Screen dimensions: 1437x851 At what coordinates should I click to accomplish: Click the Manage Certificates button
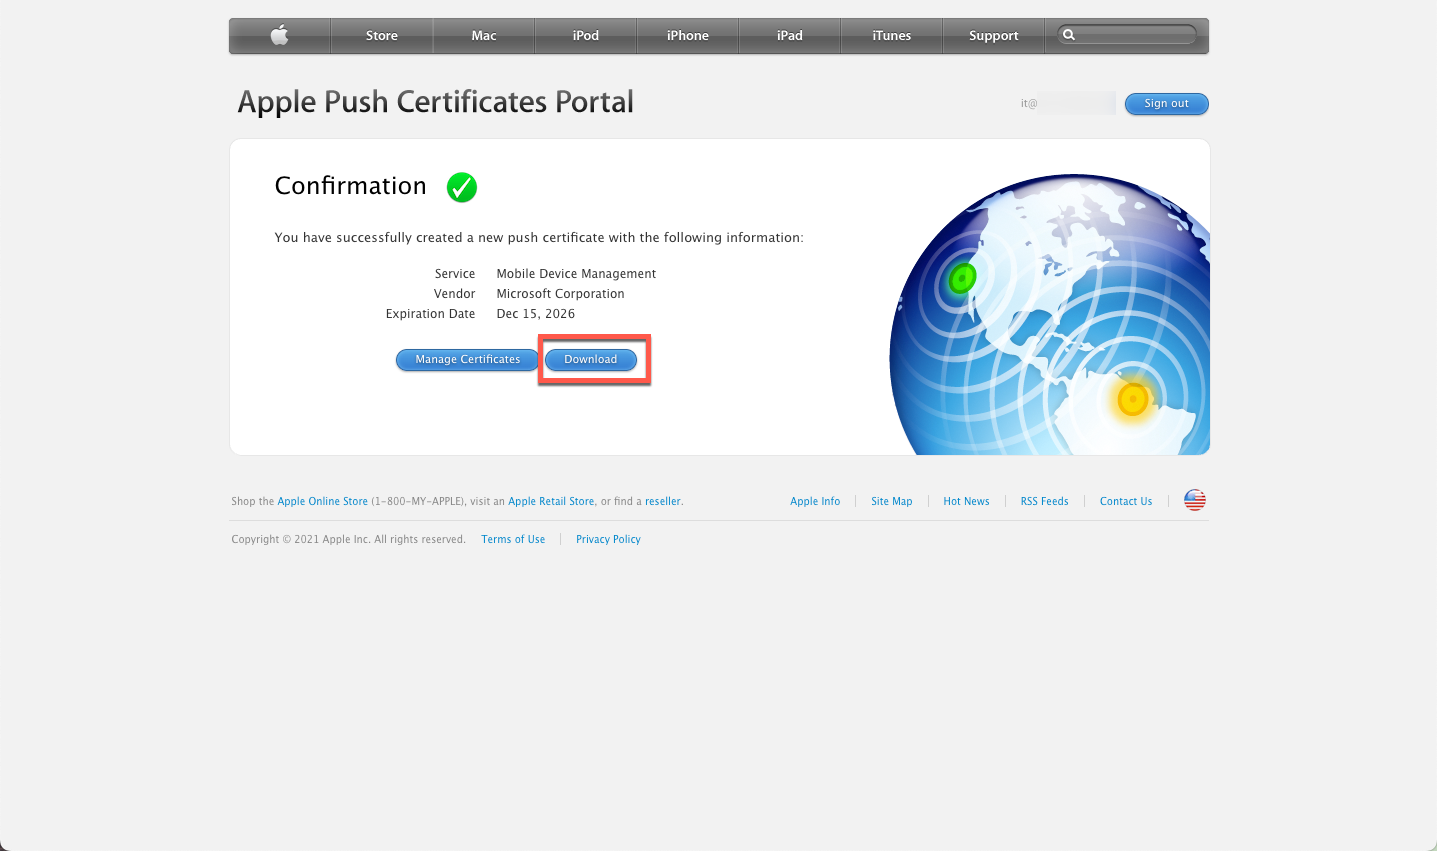coord(467,360)
